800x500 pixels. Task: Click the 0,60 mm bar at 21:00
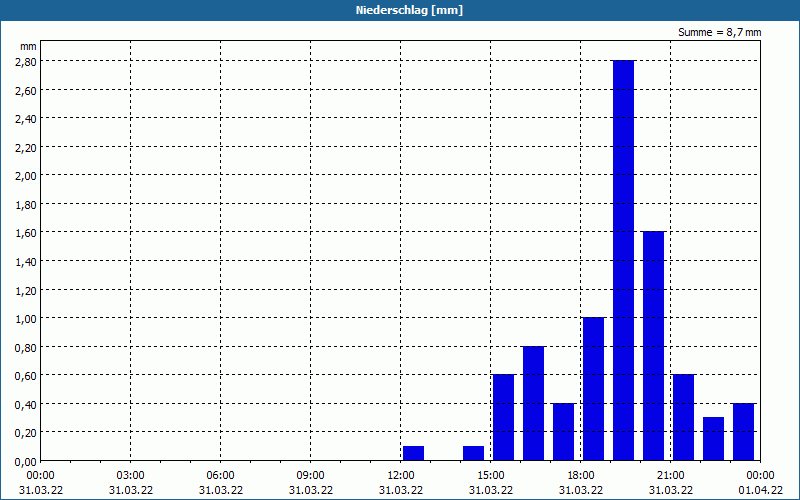click(x=684, y=417)
